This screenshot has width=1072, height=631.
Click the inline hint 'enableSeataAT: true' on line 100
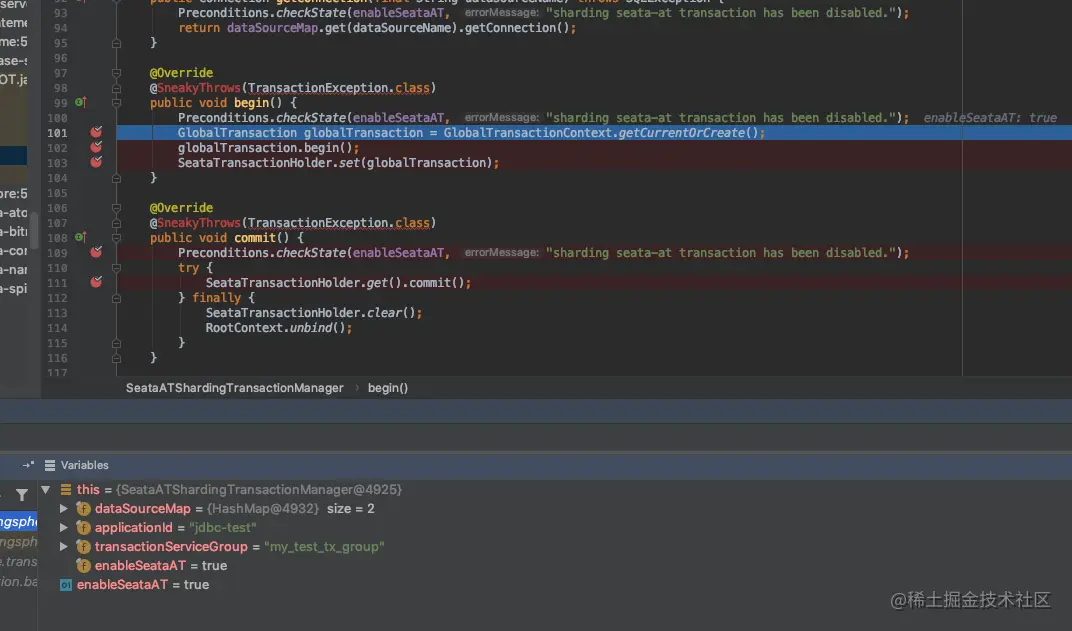[x=990, y=118]
